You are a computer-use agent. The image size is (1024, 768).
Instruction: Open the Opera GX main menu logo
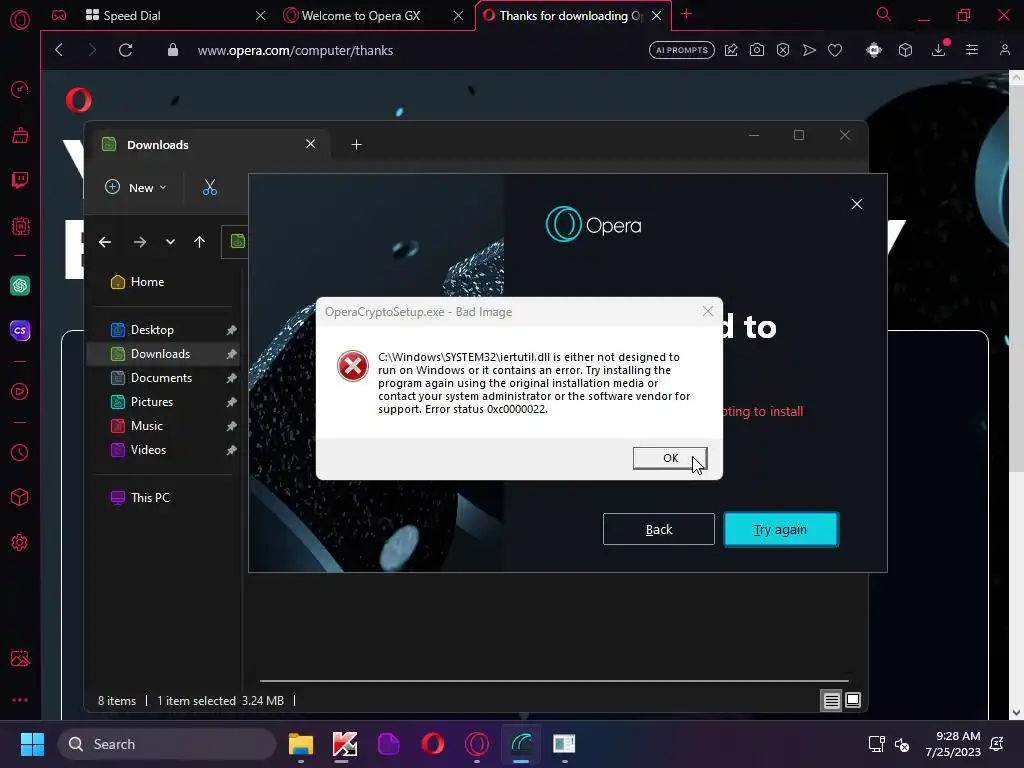tap(20, 20)
